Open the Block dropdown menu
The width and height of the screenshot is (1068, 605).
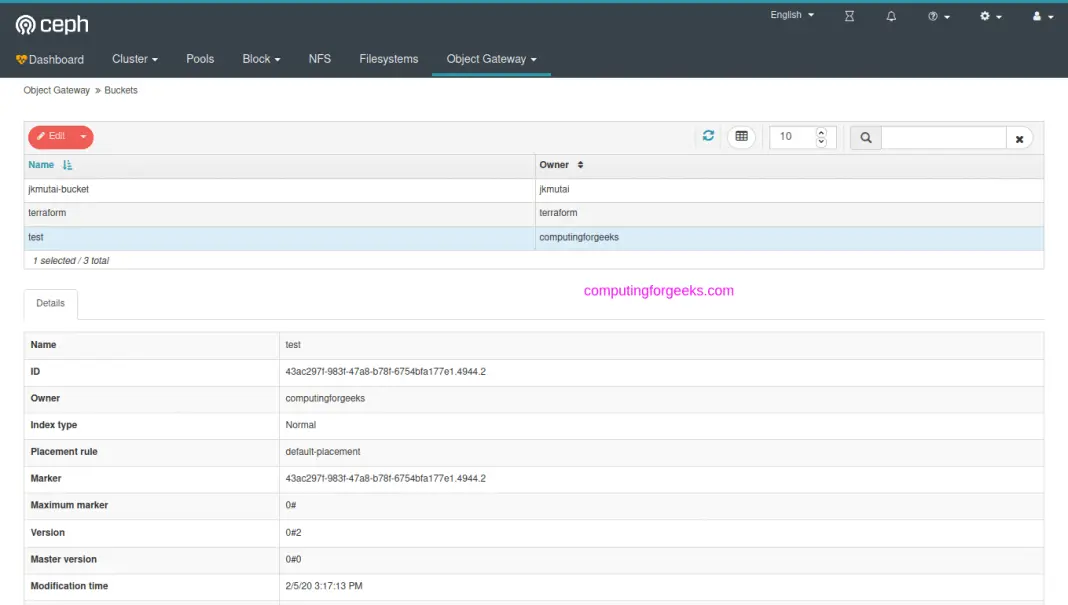coord(260,59)
